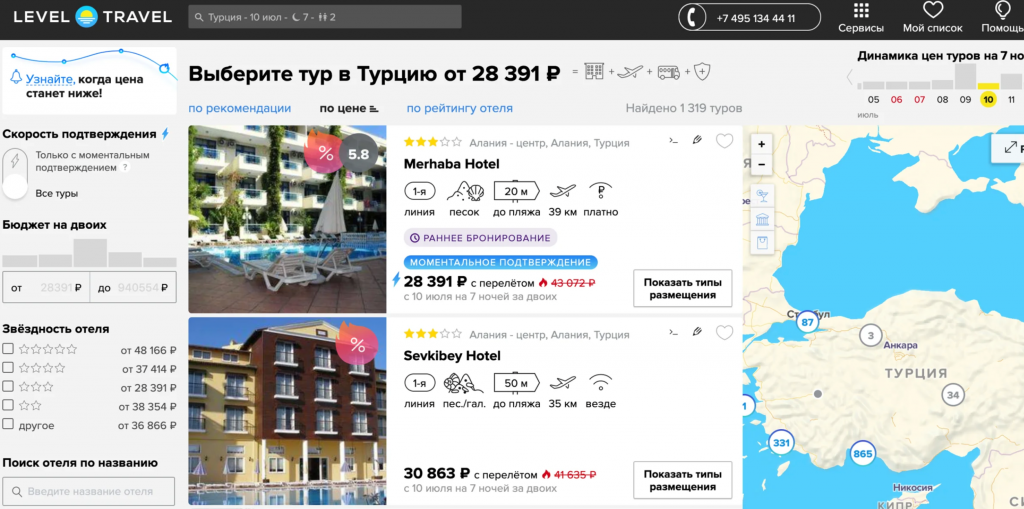Screen dimensions: 1024x509
Task: Toggle museum landmarks icon on map
Action: tap(762, 219)
